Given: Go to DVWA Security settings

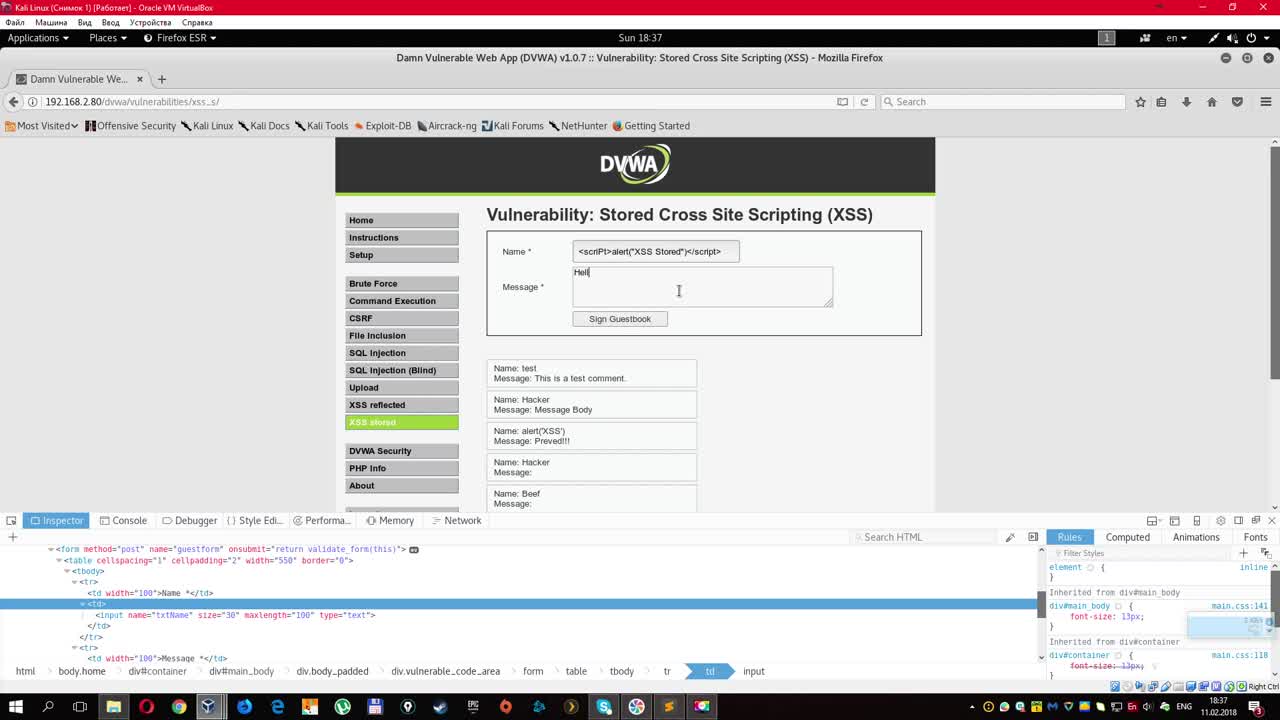Looking at the screenshot, I should click(402, 451).
